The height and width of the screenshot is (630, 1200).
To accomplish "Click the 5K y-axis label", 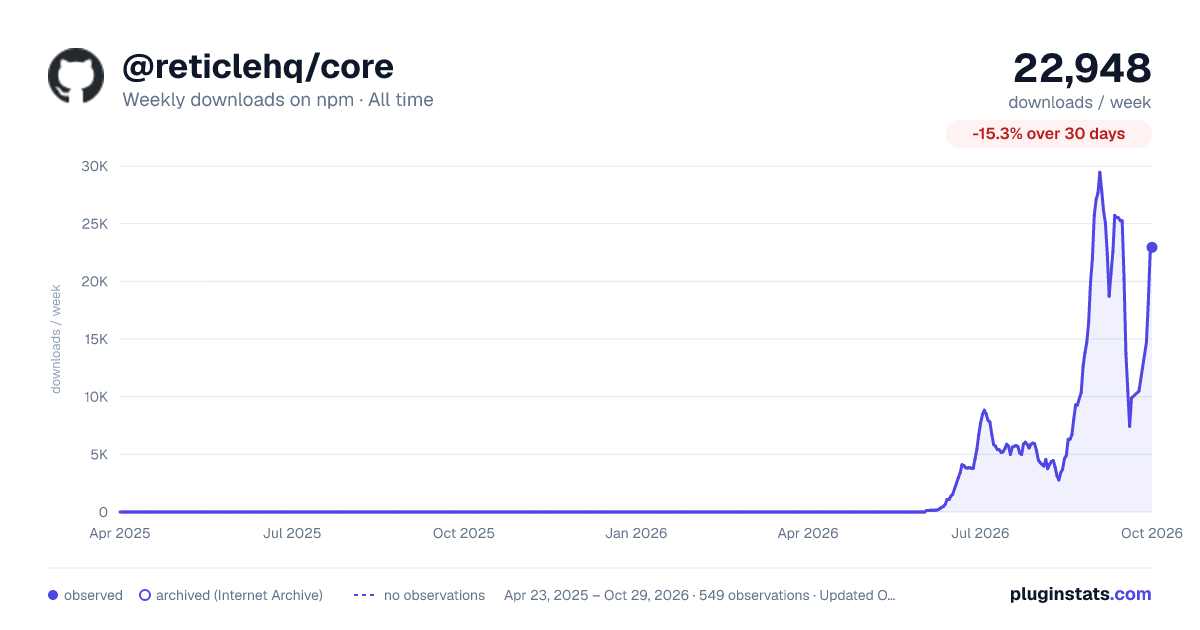I will coord(98,454).
